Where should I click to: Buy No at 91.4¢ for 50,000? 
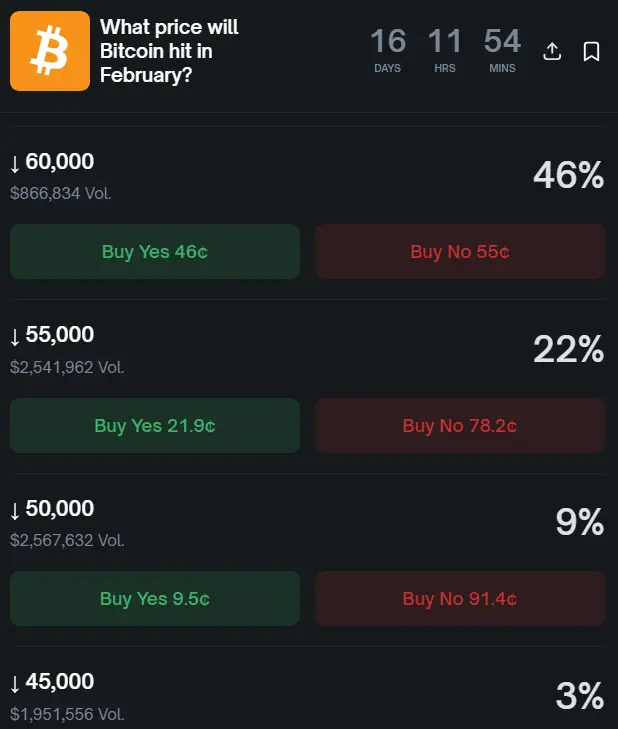tap(460, 599)
